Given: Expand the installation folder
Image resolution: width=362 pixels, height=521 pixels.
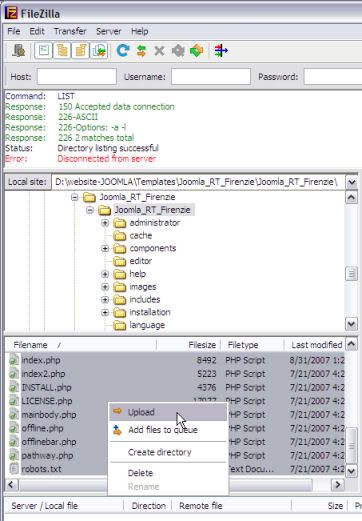Looking at the screenshot, I should tap(105, 312).
